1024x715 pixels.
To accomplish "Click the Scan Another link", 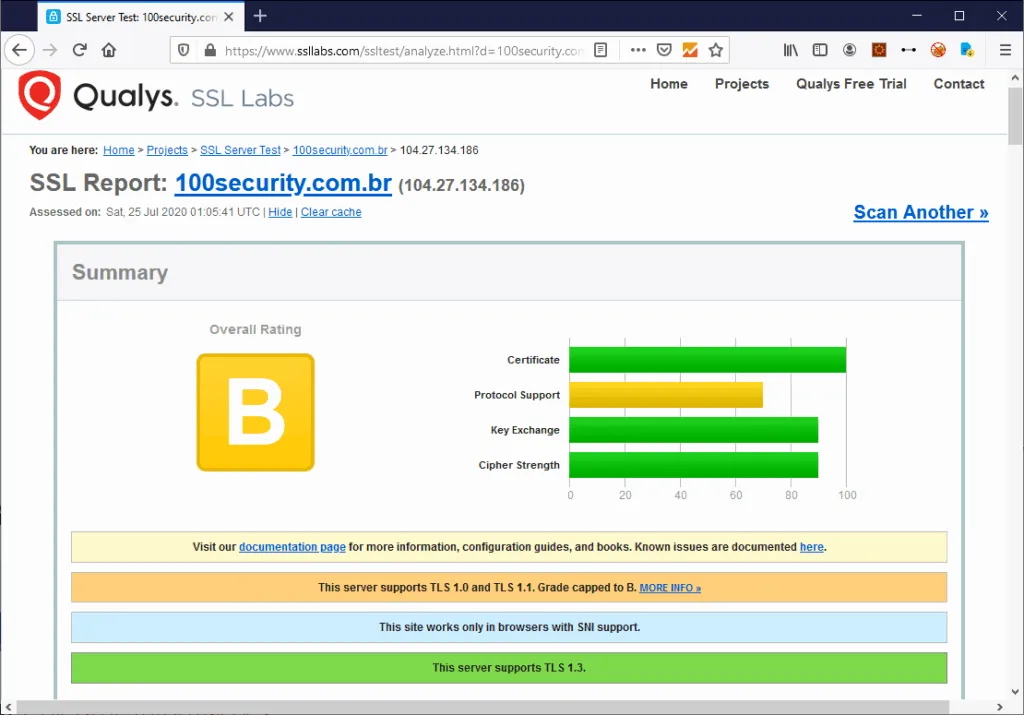I will (x=920, y=212).
